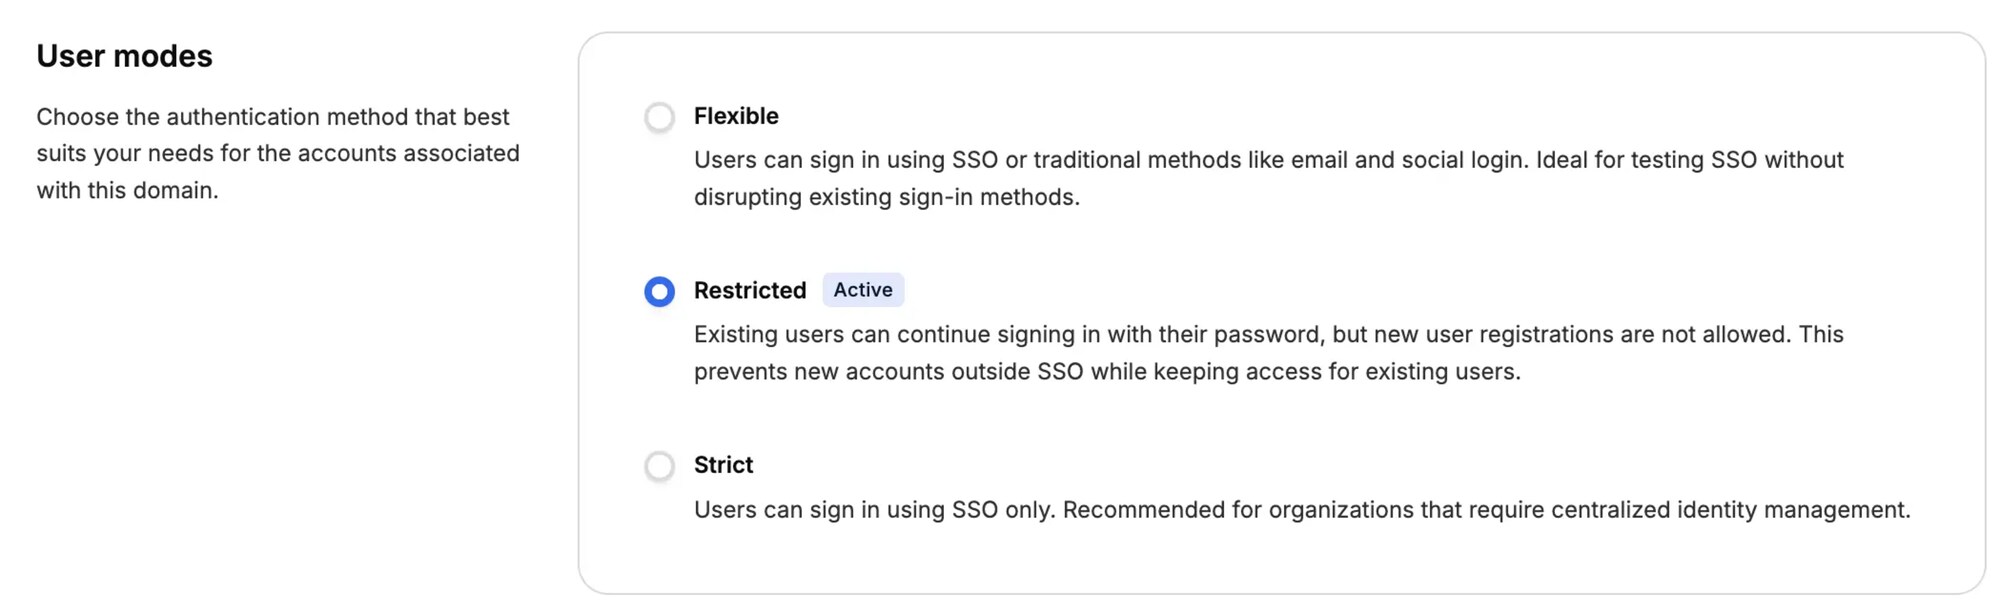The image size is (2000, 614).
Task: Click the bold "Restricted" option label
Action: 750,290
